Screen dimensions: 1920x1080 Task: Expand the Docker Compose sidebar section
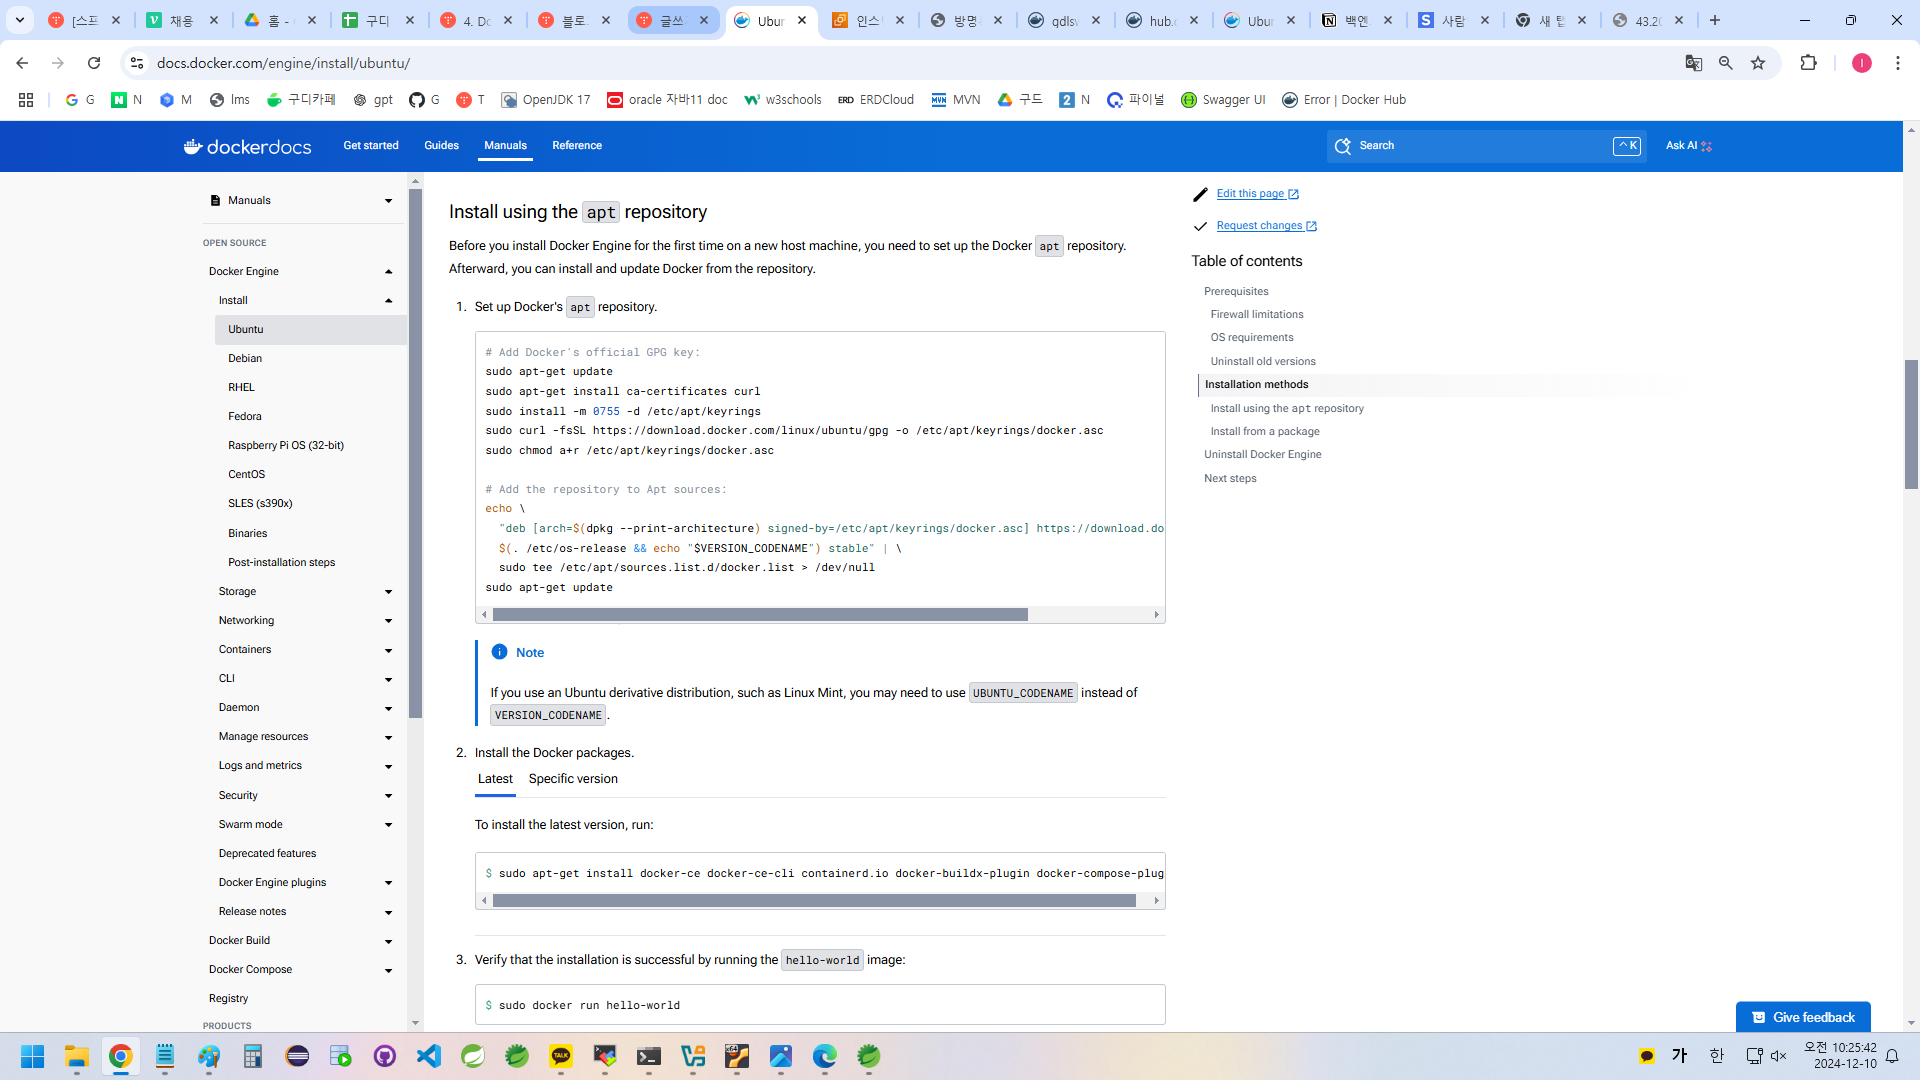click(389, 970)
